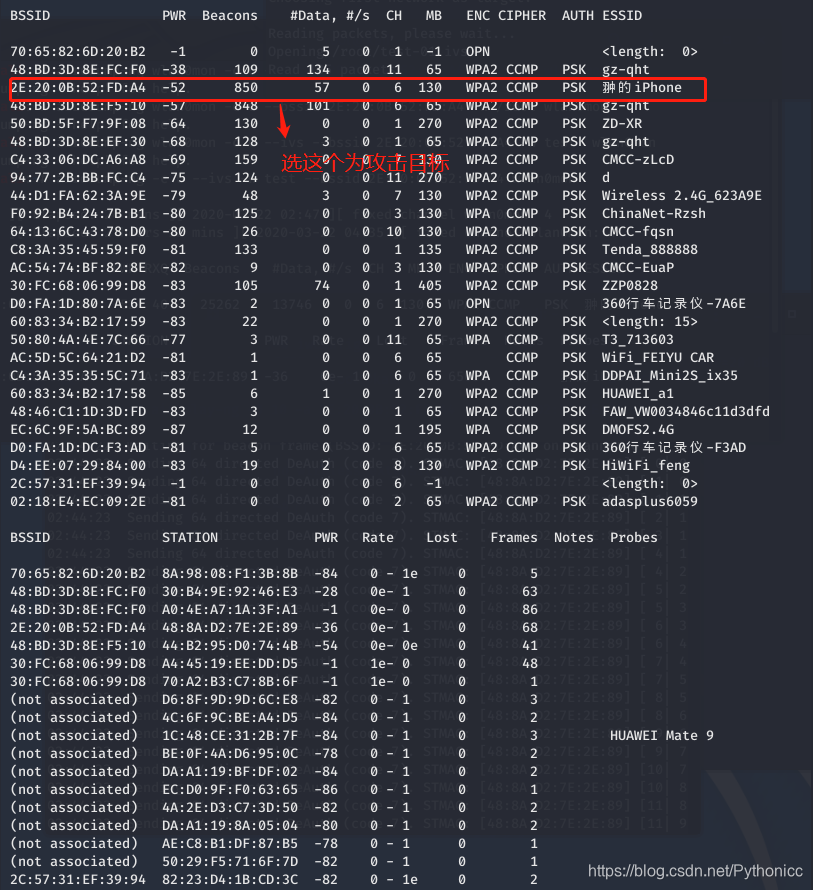Screen dimensions: 813x890
Task: Click station 30:B4:9E:92:46:E3
Action: (x=229, y=592)
